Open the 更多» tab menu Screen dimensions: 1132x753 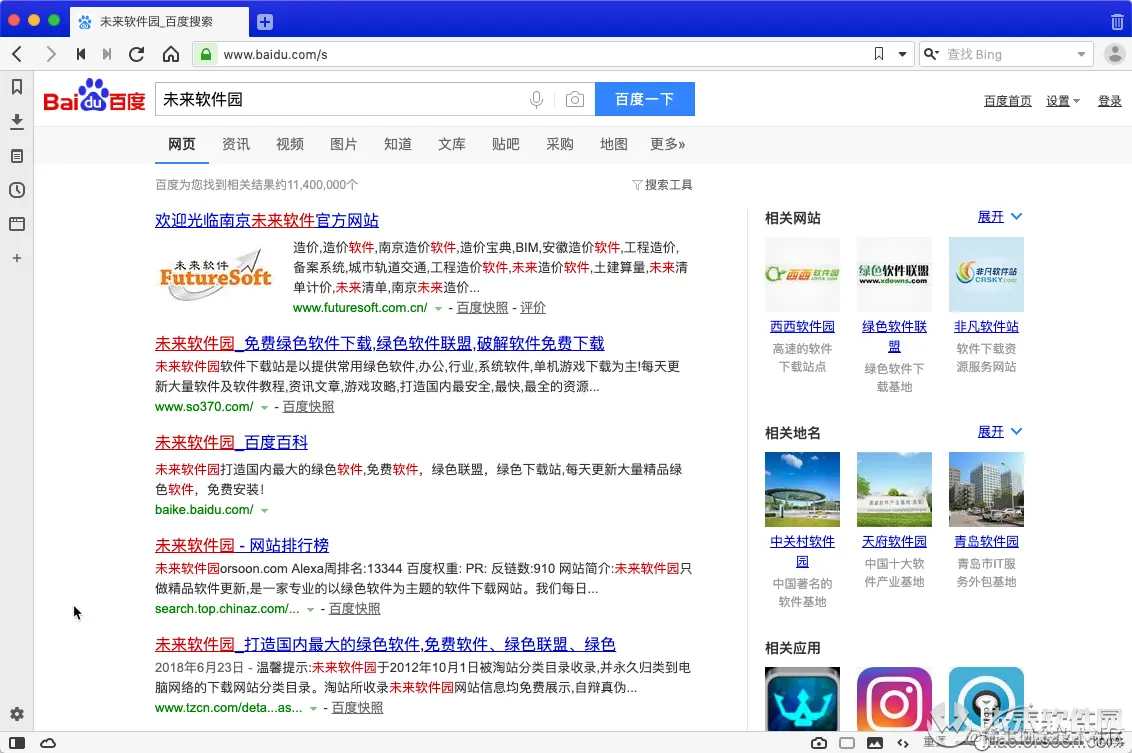pyautogui.click(x=667, y=144)
